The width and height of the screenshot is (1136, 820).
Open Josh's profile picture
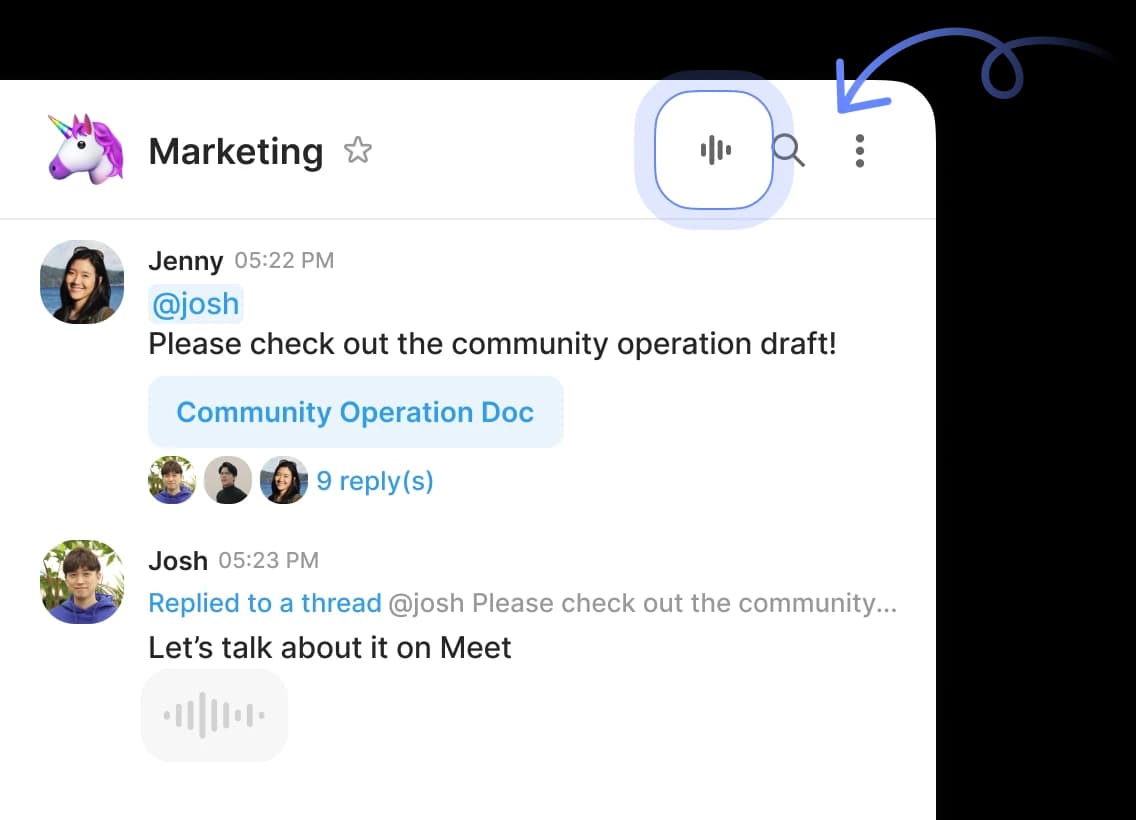click(x=82, y=582)
